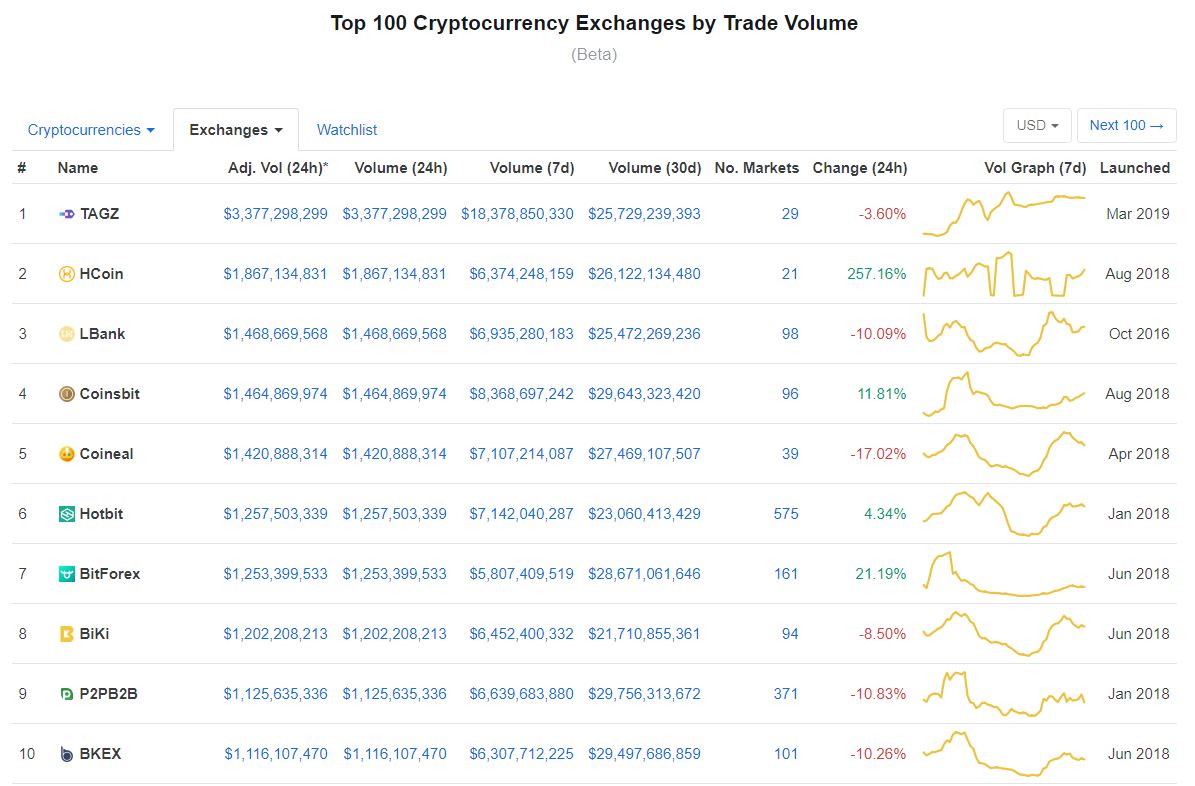Click Hotbit market count 575
The height and width of the screenshot is (786, 1195).
click(786, 514)
